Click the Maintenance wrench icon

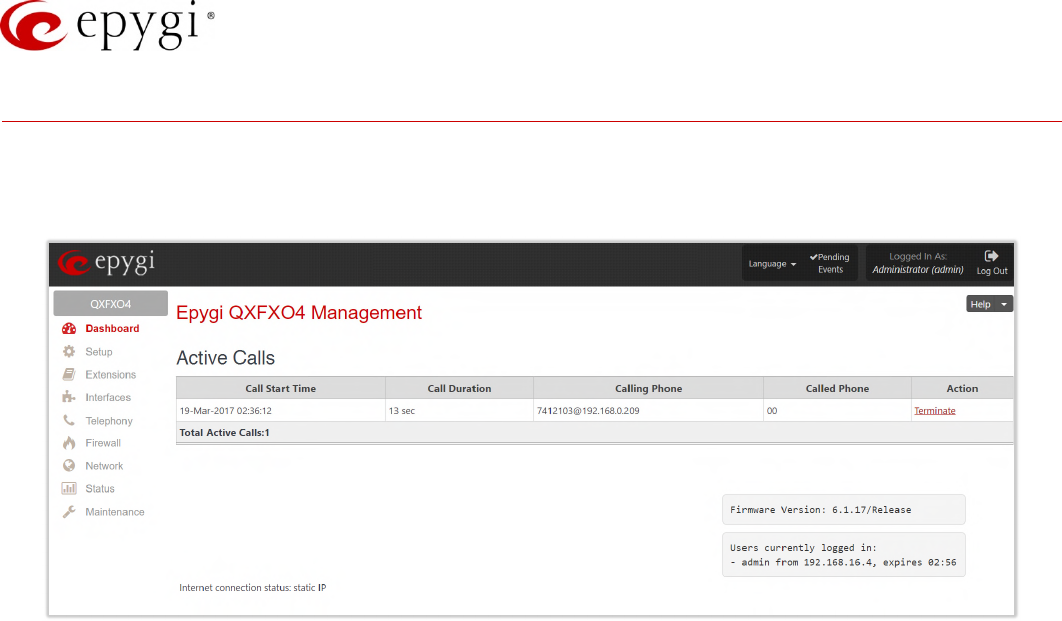69,512
